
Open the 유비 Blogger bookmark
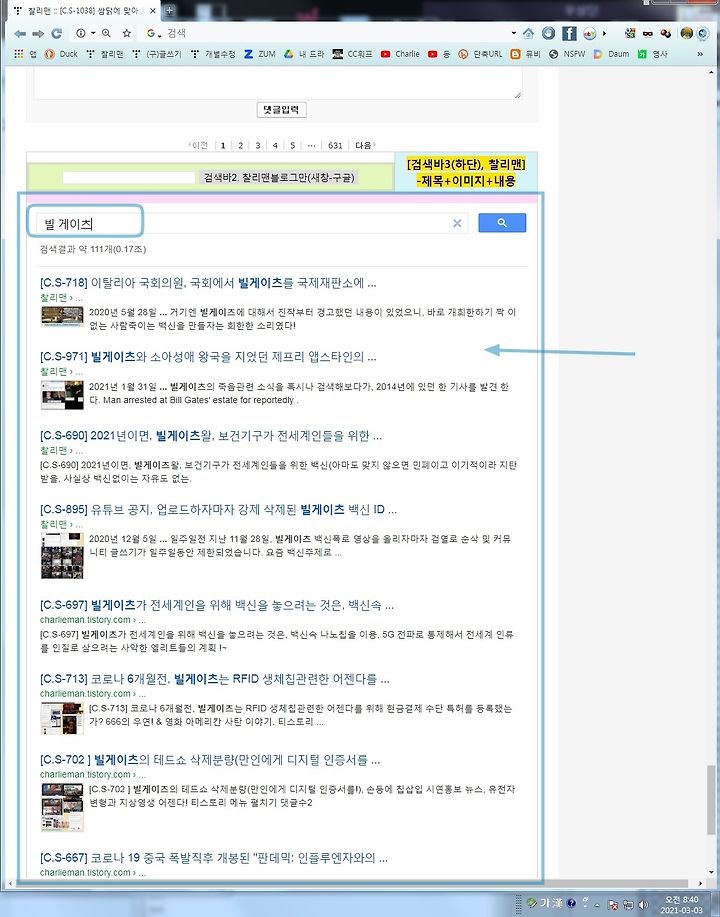(x=525, y=54)
